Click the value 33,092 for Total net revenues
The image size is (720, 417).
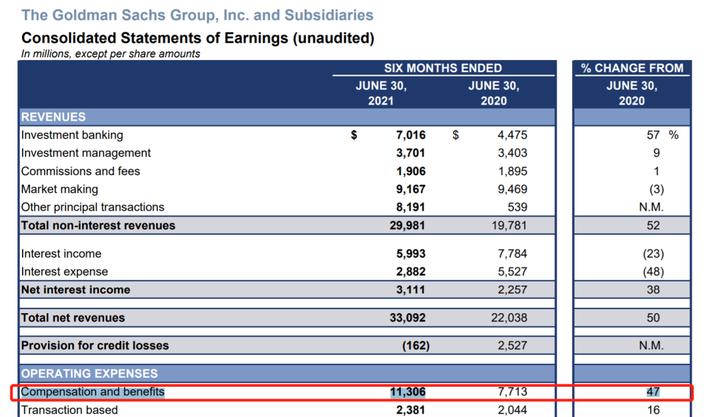coord(407,318)
